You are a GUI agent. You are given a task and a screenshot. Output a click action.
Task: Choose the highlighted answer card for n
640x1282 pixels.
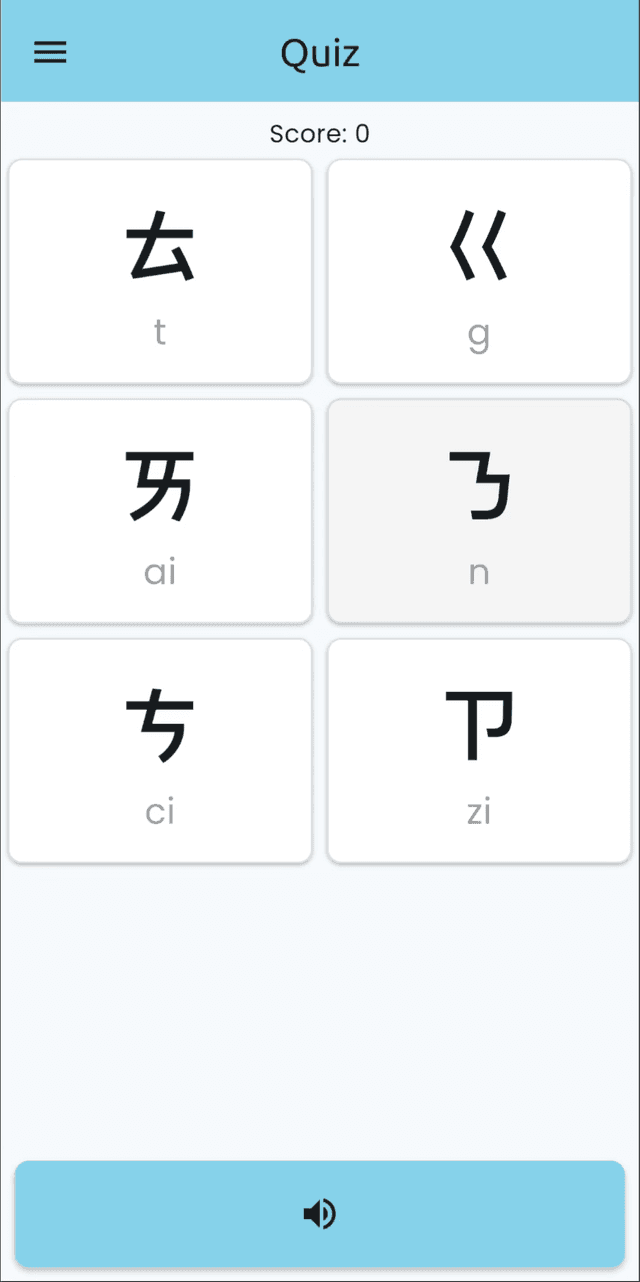479,511
